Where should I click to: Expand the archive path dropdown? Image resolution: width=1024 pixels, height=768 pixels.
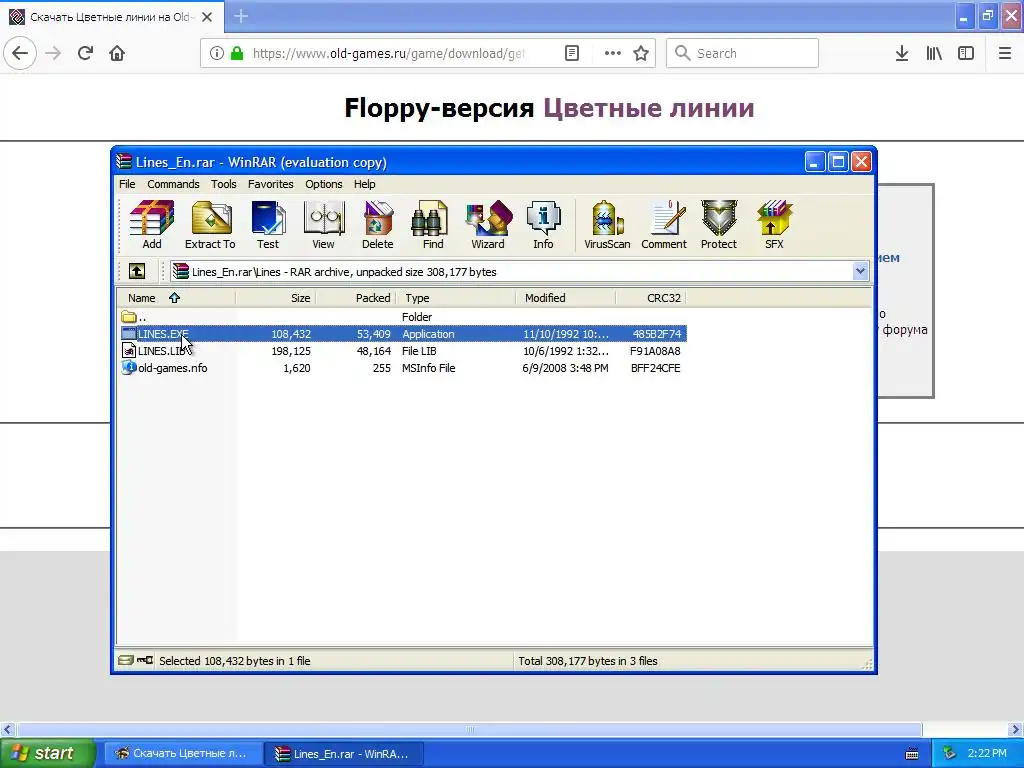pyautogui.click(x=860, y=271)
